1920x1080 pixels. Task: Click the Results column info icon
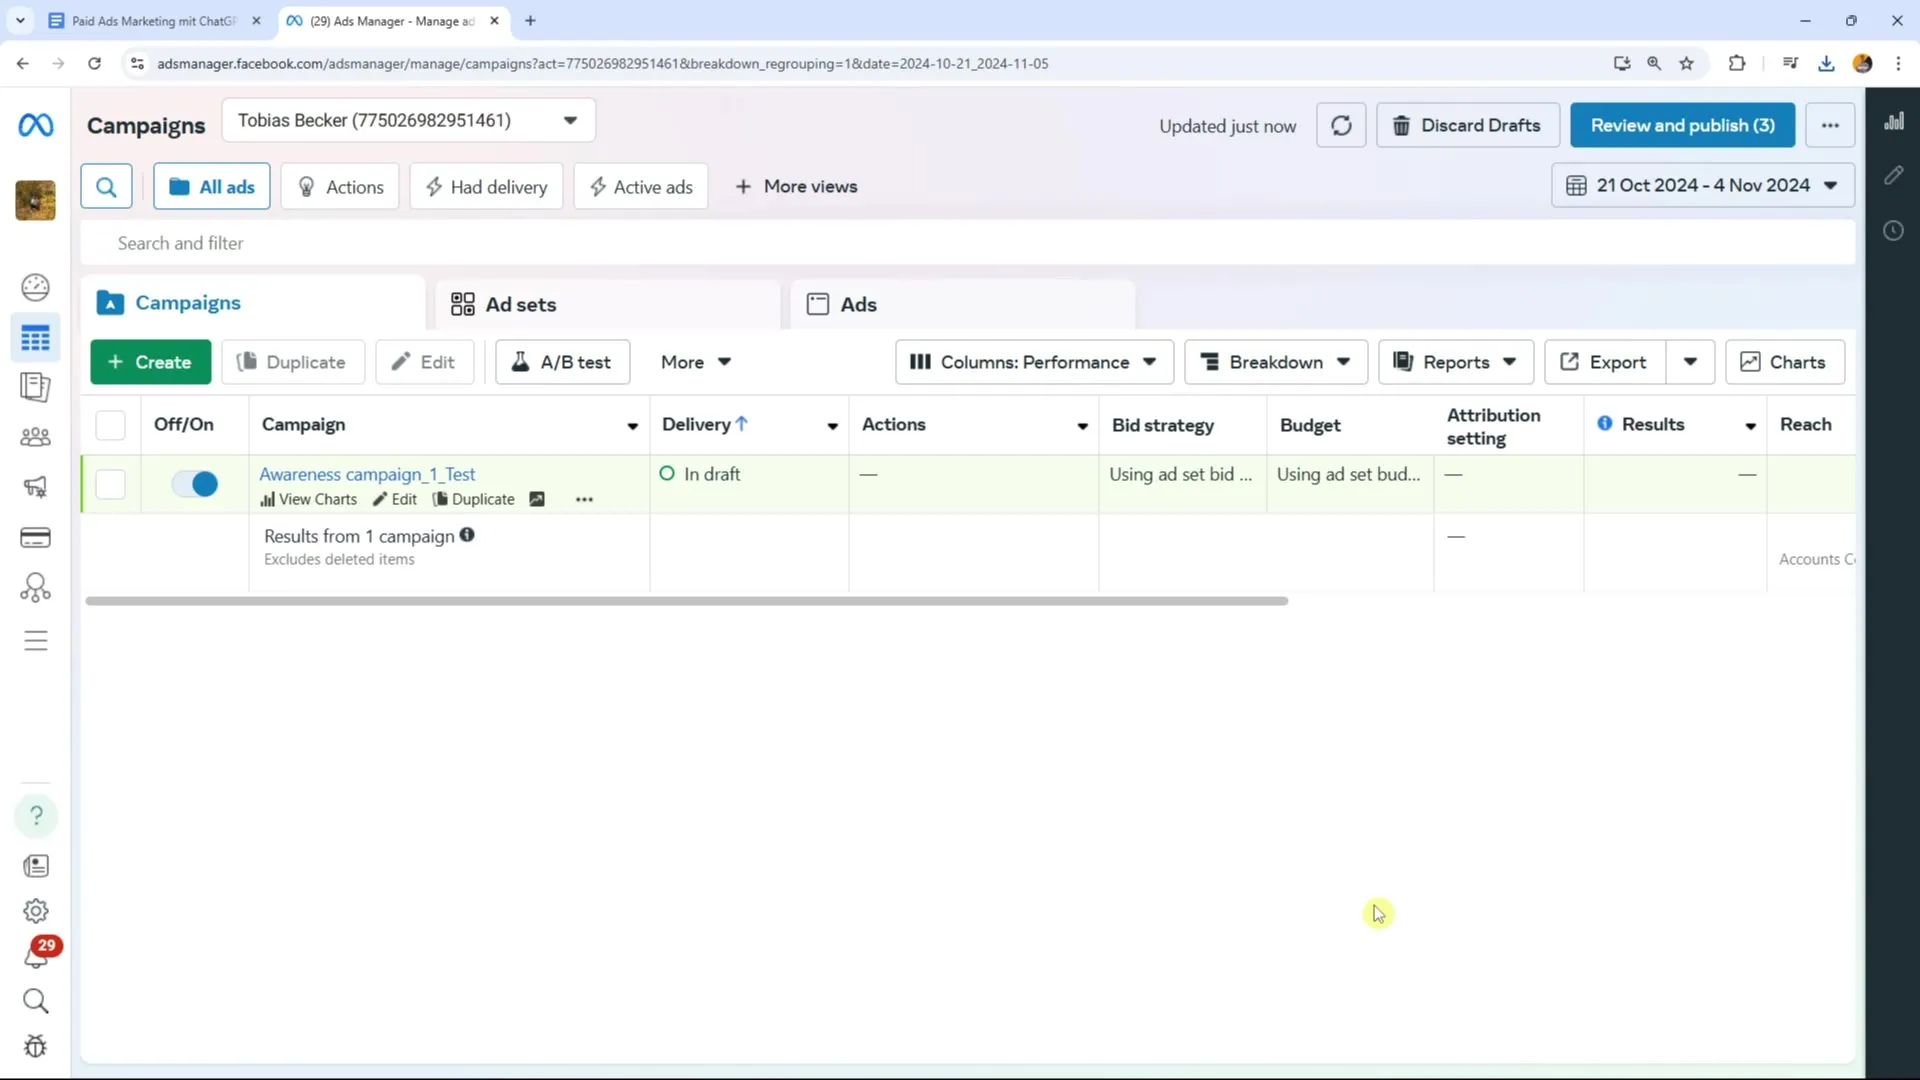click(x=1605, y=424)
